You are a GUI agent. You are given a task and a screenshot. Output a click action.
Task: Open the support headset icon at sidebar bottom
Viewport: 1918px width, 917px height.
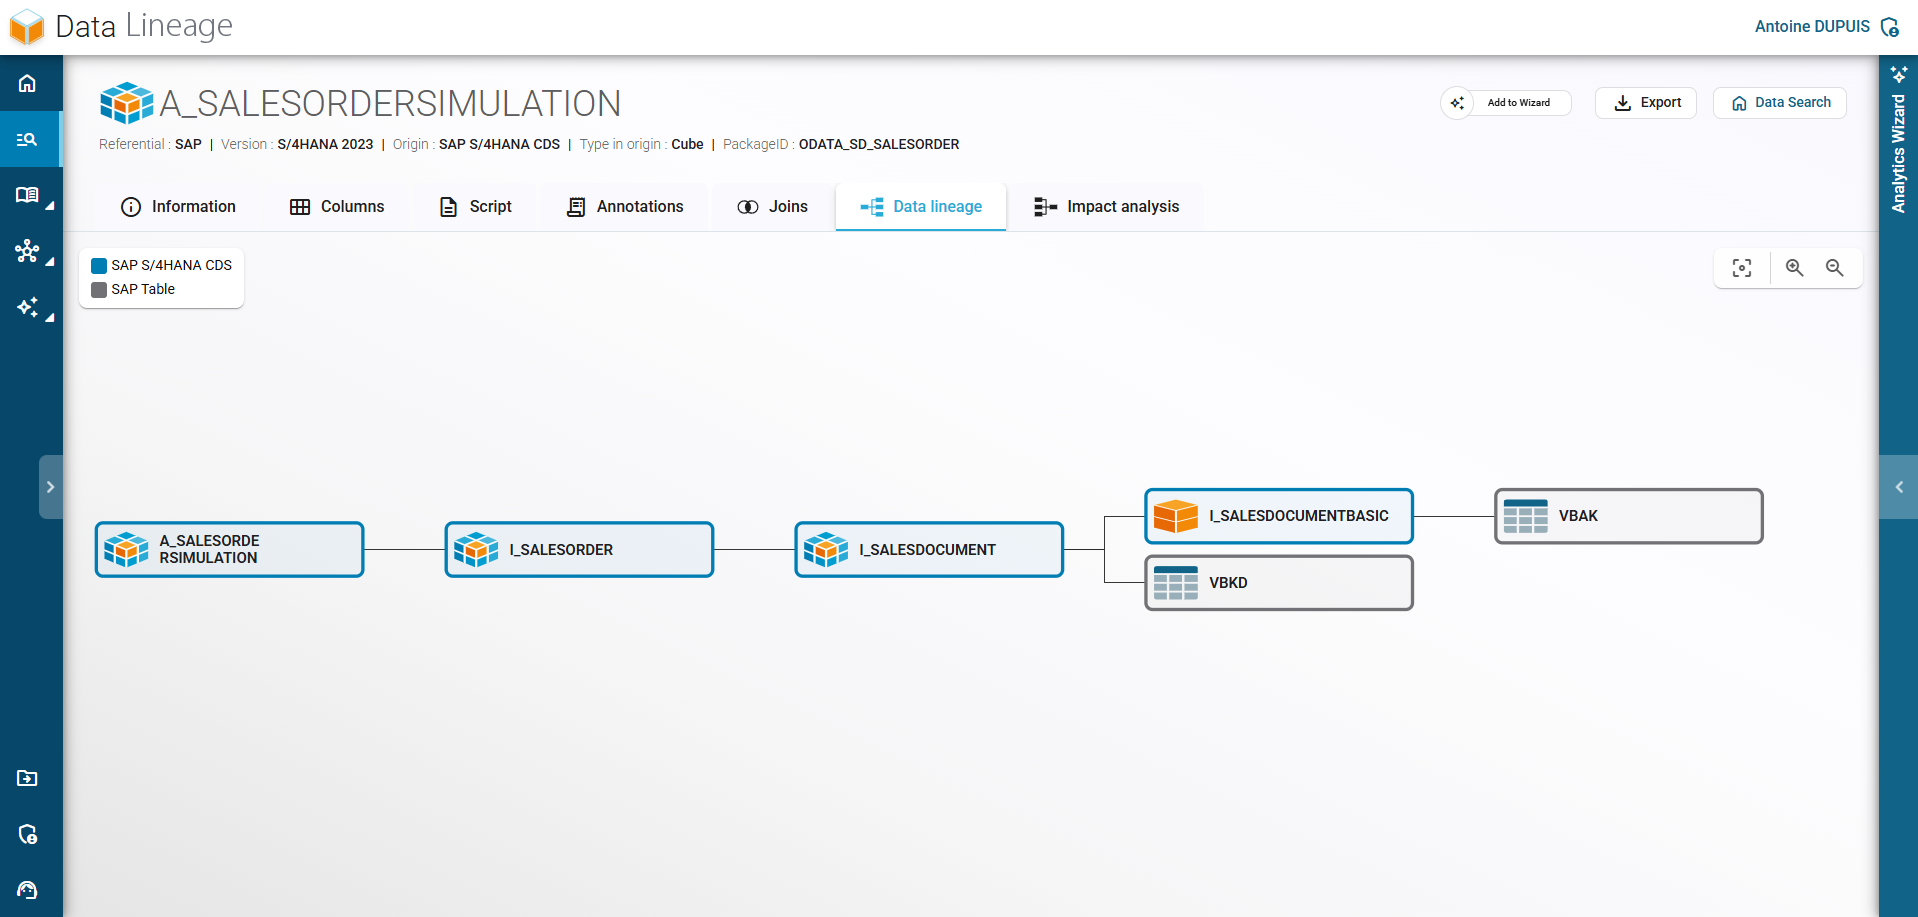(27, 891)
